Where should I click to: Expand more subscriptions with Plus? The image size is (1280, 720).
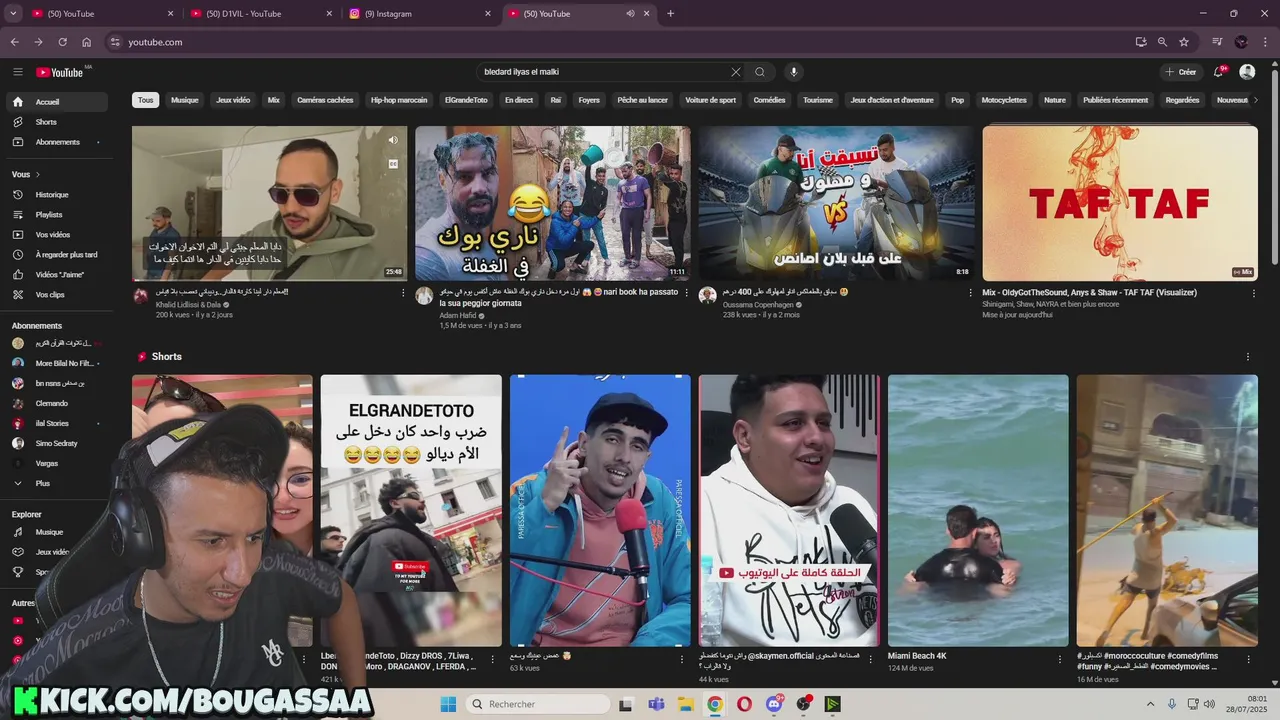[55, 483]
